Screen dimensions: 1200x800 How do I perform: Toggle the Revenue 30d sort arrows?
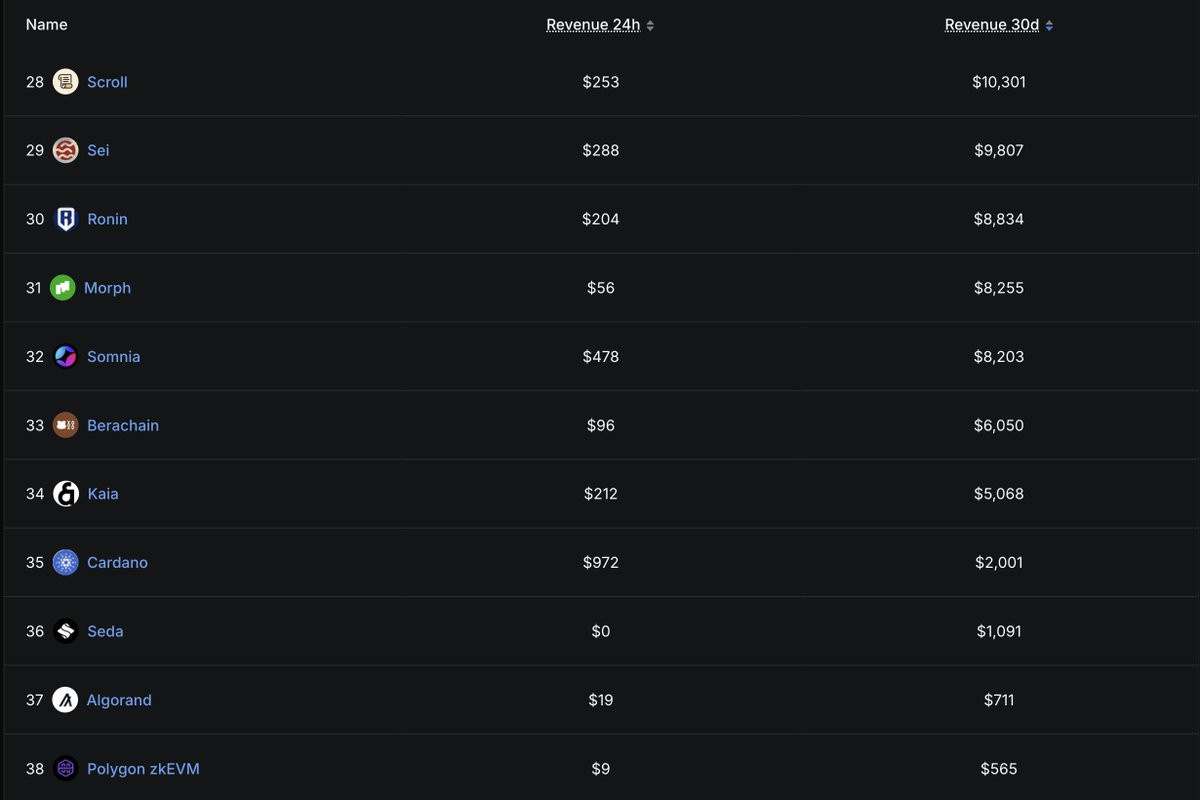coord(1049,26)
